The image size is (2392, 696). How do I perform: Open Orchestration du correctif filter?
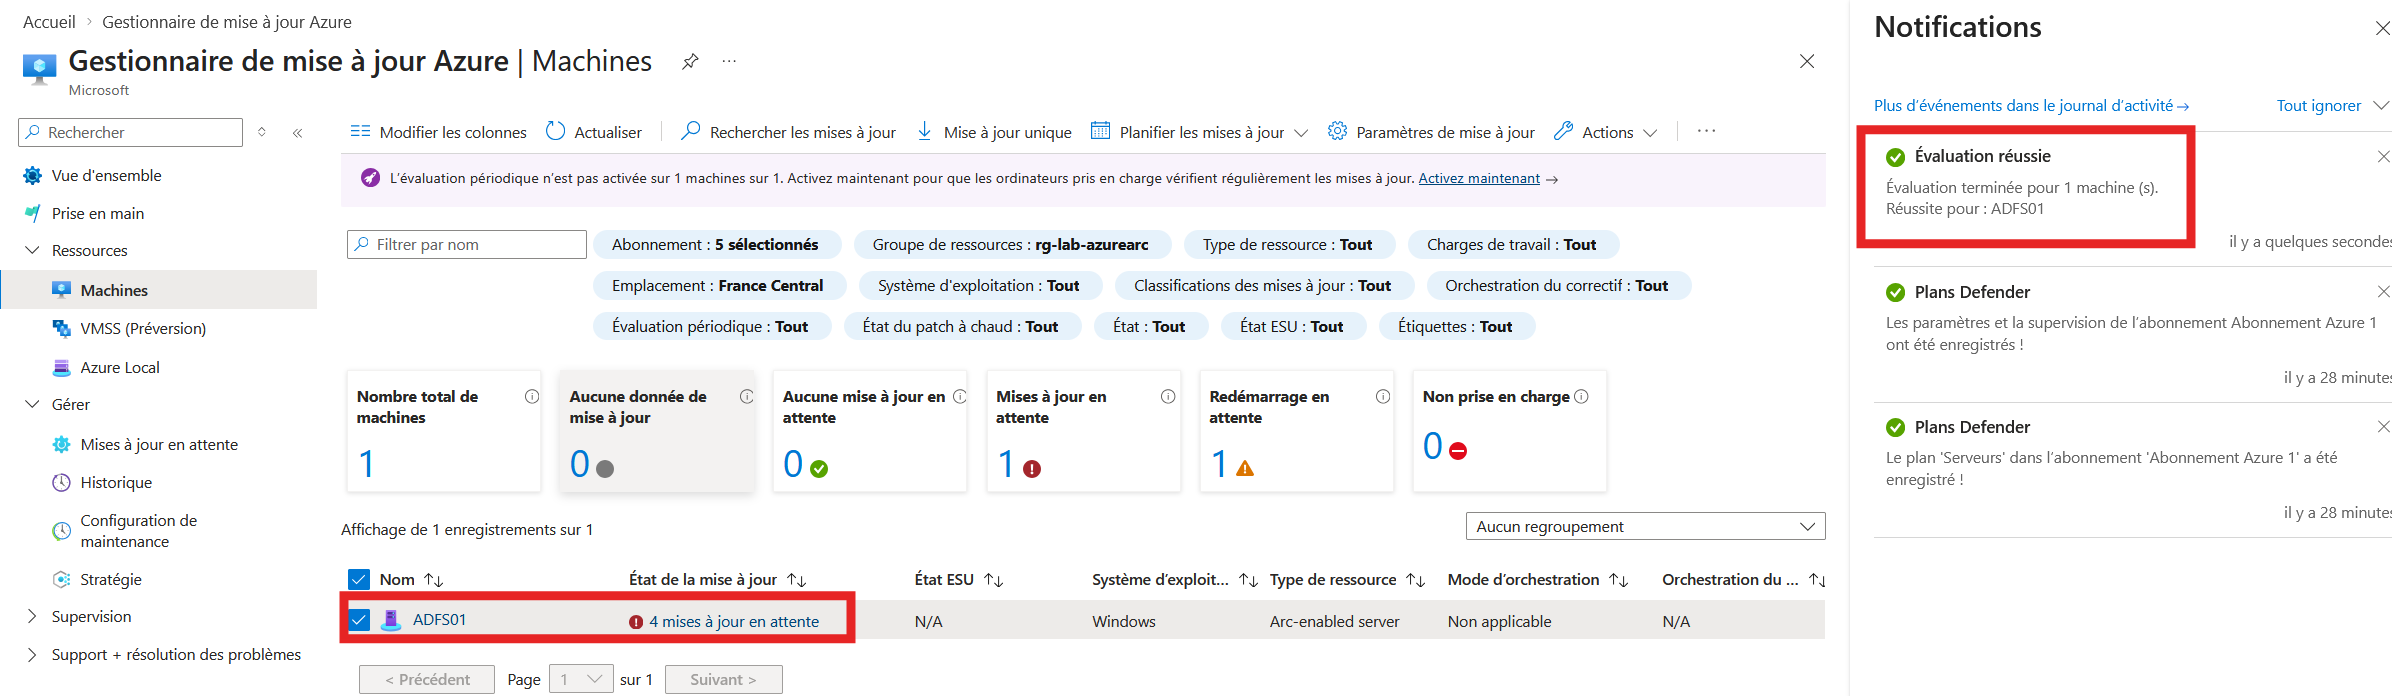pos(1557,285)
